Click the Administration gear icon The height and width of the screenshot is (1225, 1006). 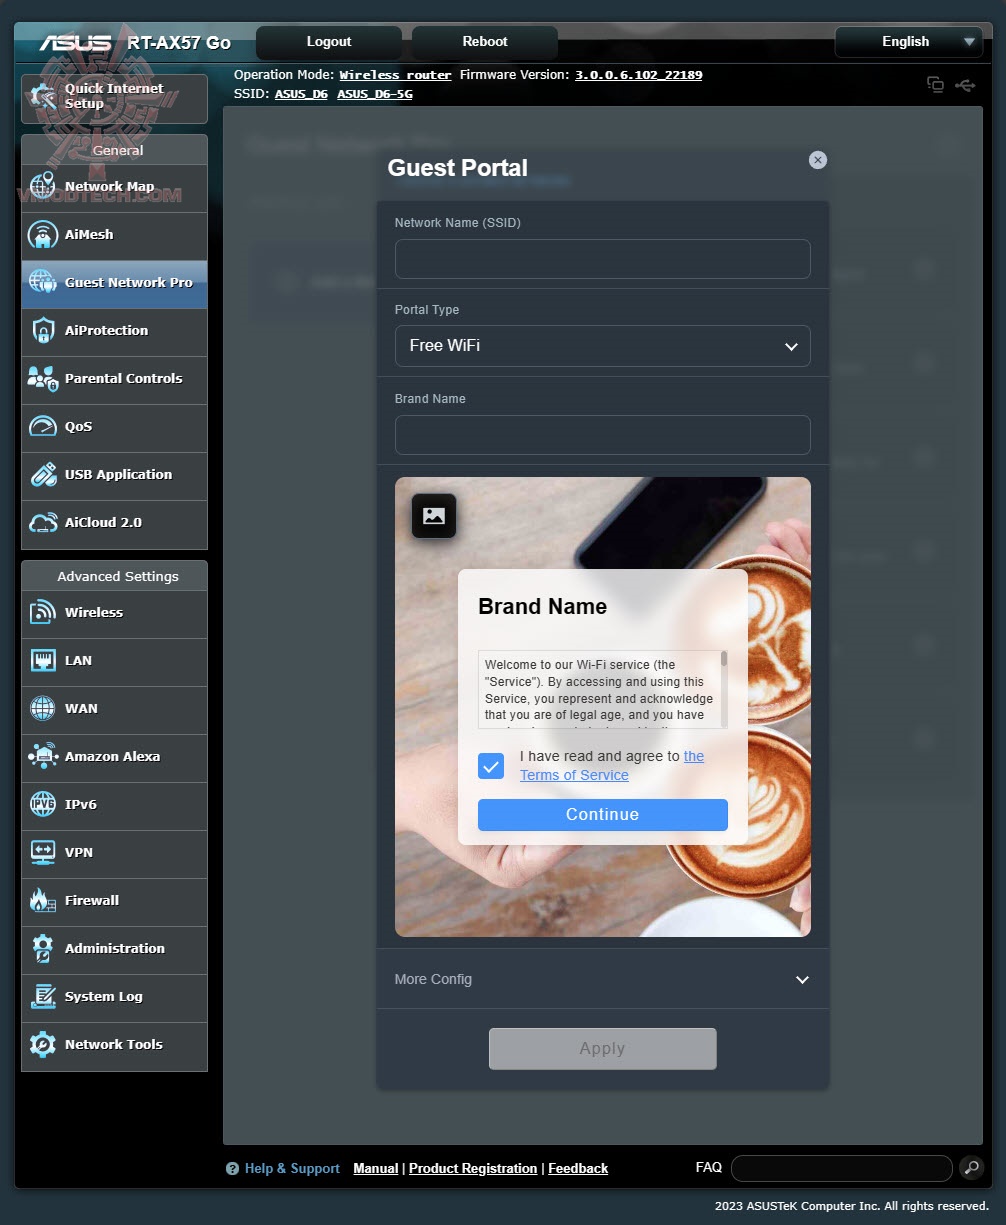click(43, 948)
